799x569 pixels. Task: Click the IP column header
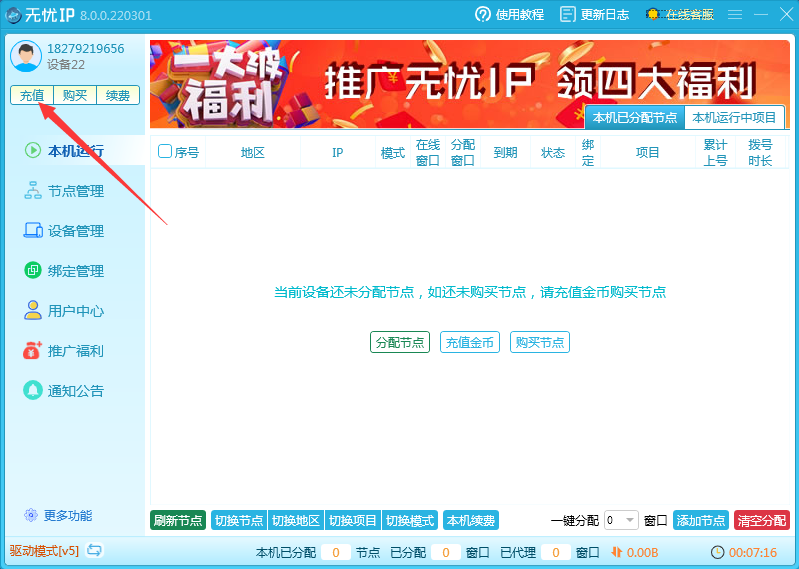(337, 152)
